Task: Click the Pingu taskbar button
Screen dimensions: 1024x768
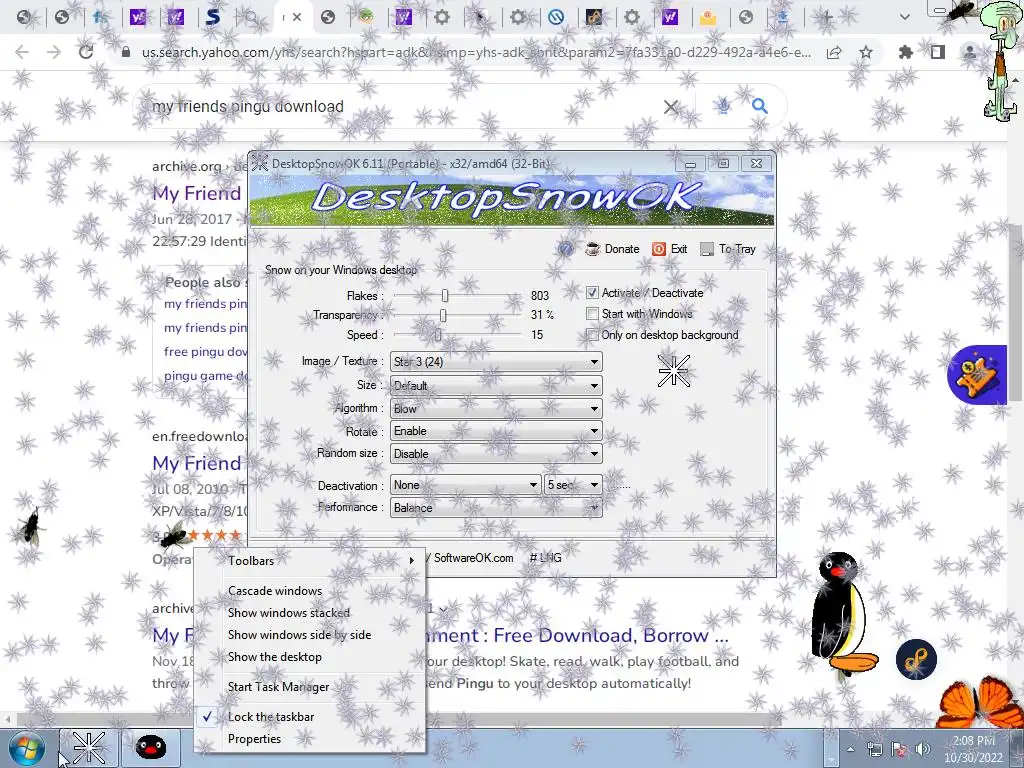Action: pos(150,748)
